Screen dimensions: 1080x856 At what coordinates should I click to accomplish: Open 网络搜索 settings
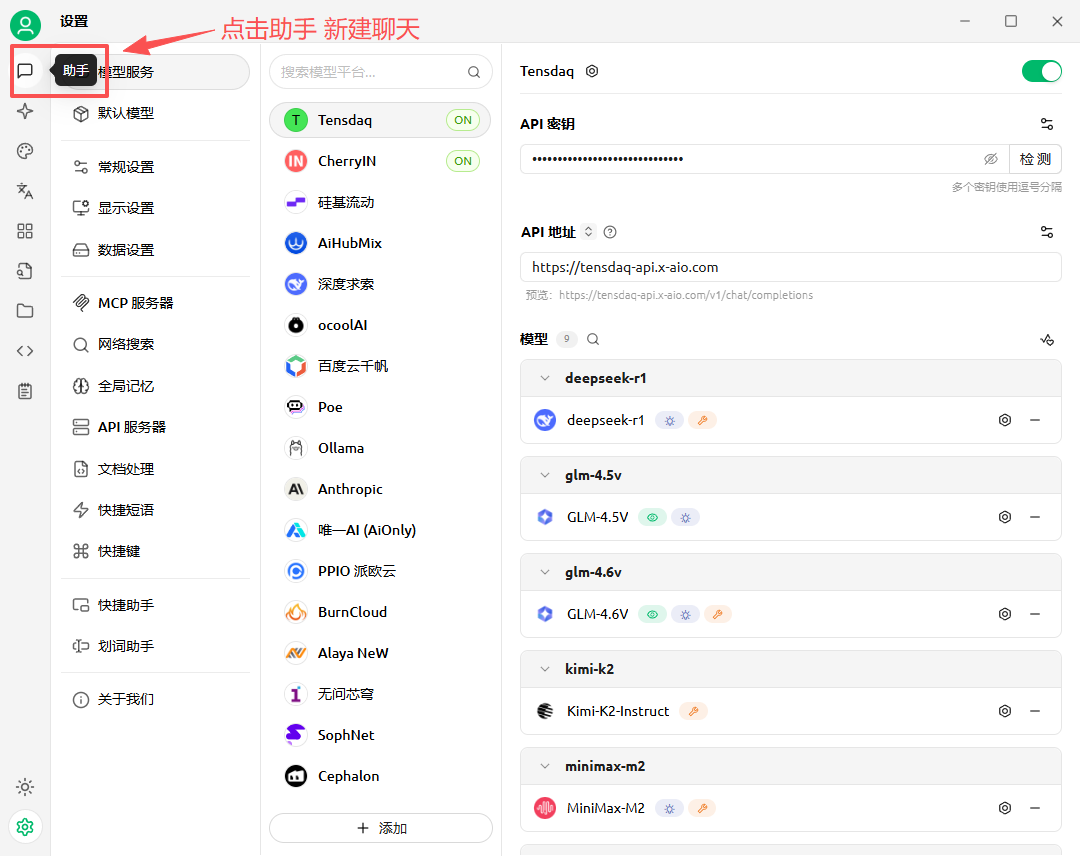tap(155, 344)
